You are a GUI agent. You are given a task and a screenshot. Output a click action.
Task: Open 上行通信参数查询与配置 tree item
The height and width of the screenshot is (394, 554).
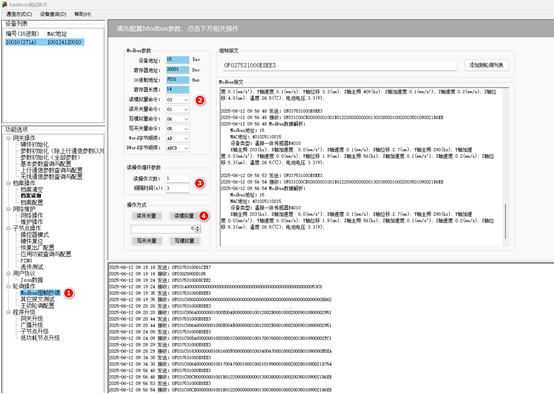(51, 170)
